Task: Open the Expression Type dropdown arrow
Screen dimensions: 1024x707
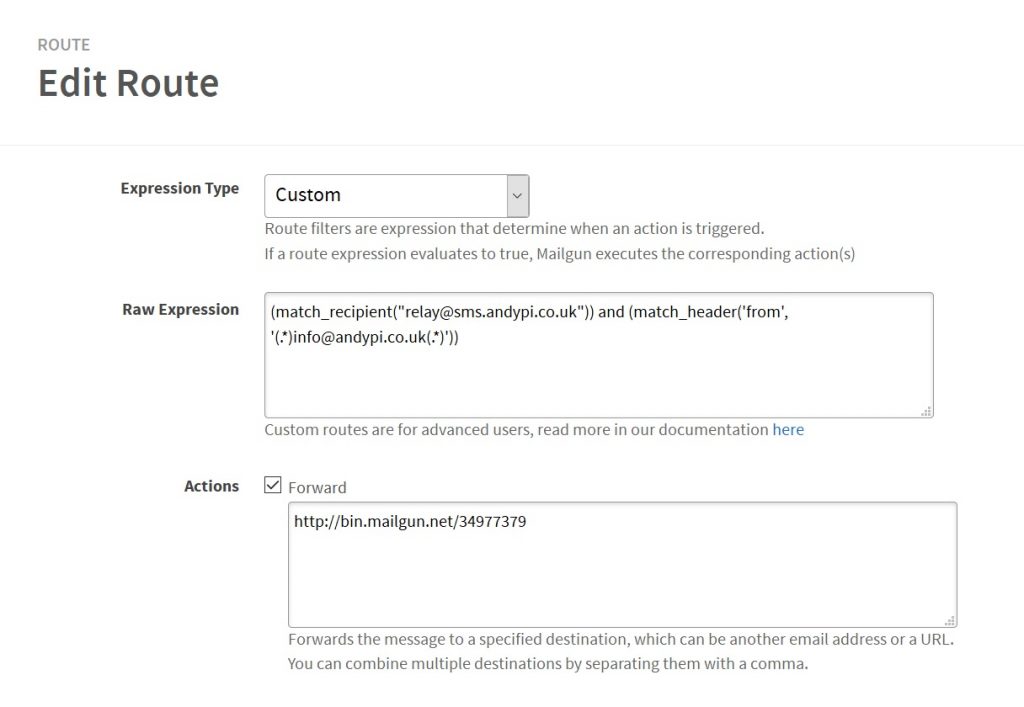Action: tap(518, 196)
